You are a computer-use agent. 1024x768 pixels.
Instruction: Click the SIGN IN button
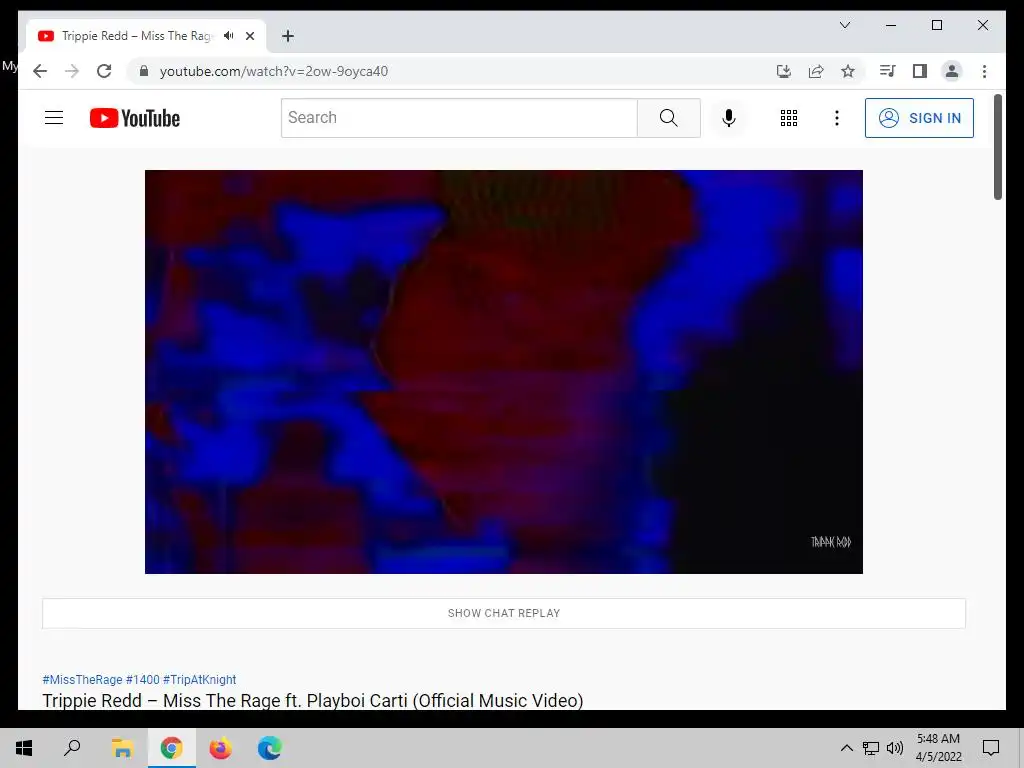(919, 118)
